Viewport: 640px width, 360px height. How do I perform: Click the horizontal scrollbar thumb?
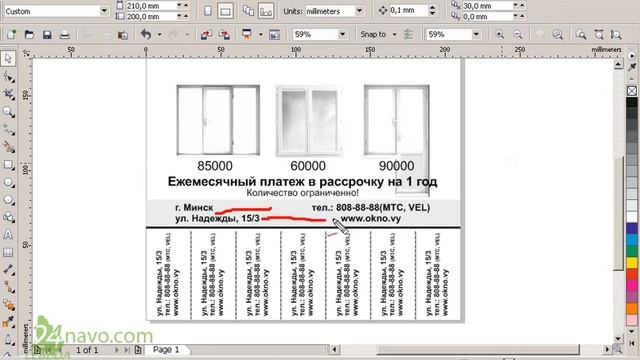point(478,350)
